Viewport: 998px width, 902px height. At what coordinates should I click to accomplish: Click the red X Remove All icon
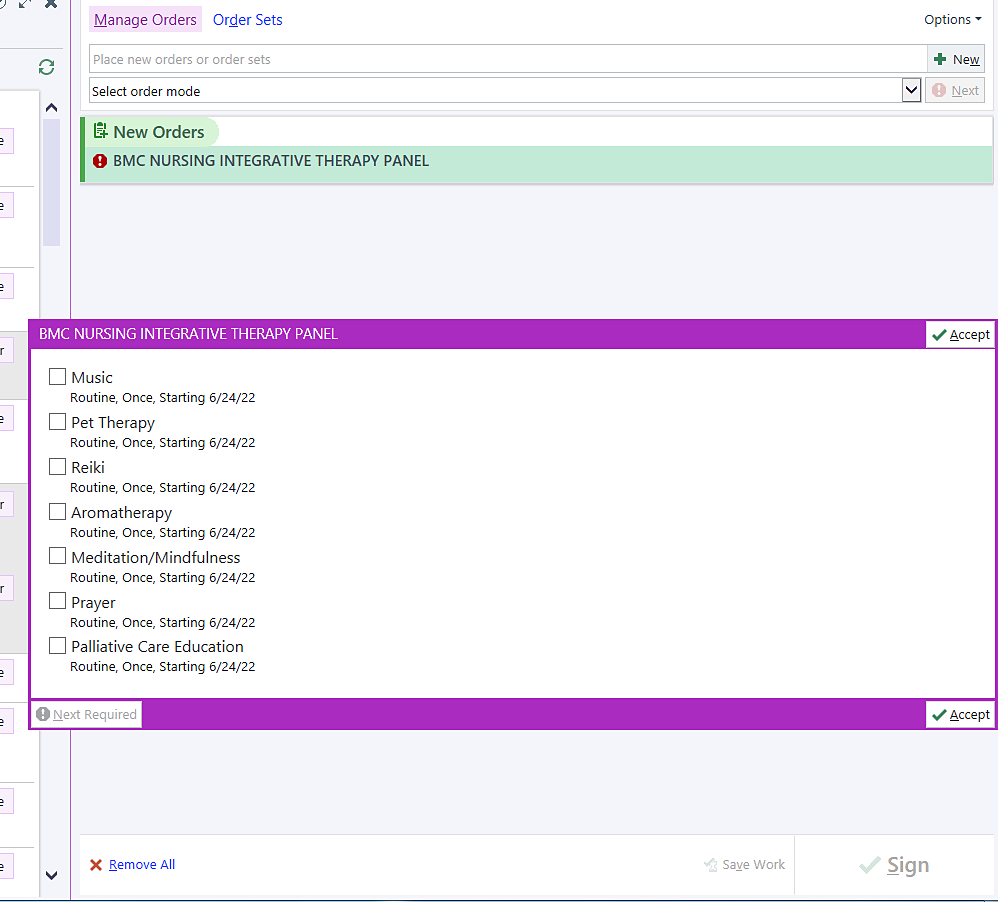pyautogui.click(x=96, y=865)
